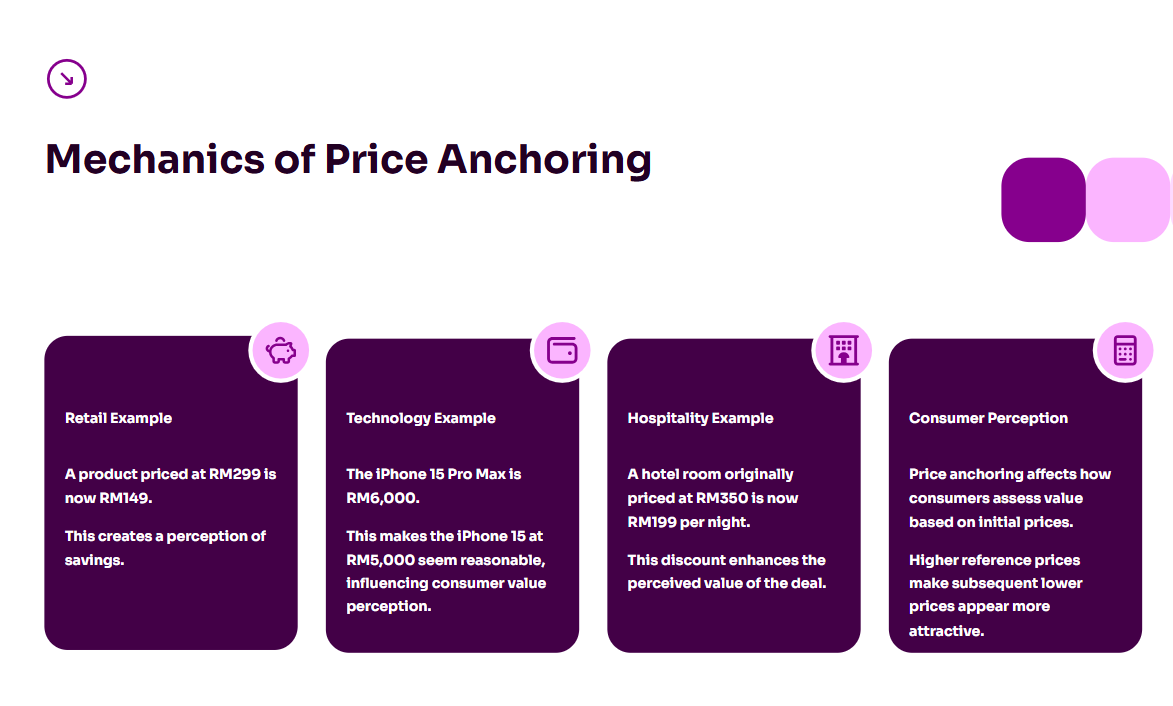Click the 'product priced at RM299' text

(x=170, y=486)
